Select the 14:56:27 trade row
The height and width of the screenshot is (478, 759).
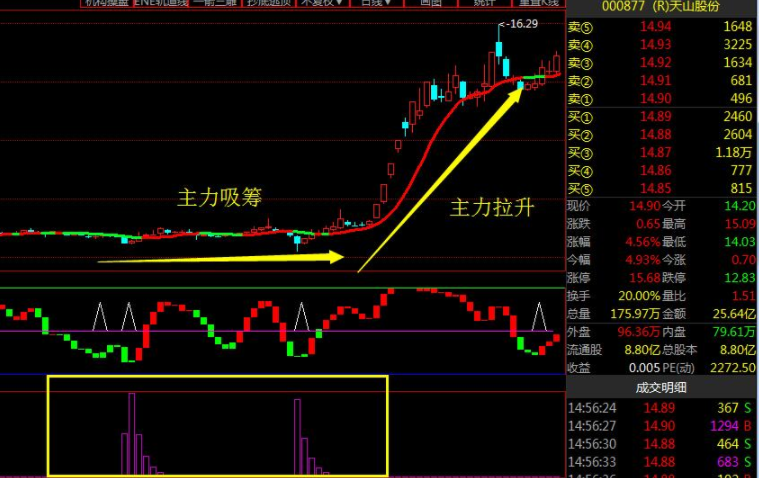click(x=661, y=426)
